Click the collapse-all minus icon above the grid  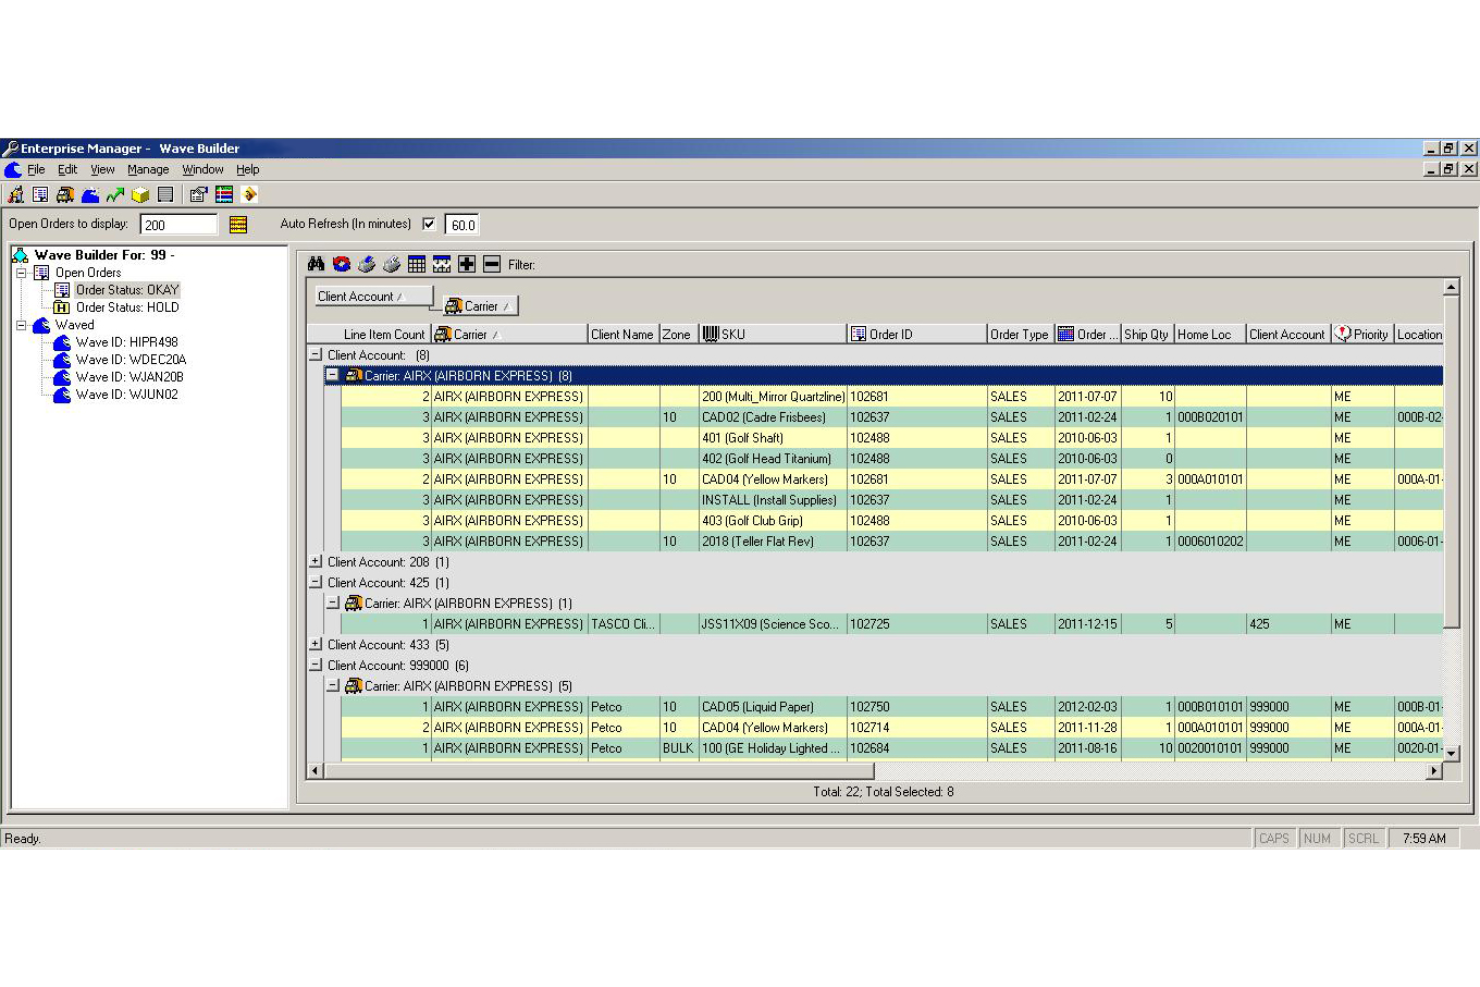coord(491,264)
